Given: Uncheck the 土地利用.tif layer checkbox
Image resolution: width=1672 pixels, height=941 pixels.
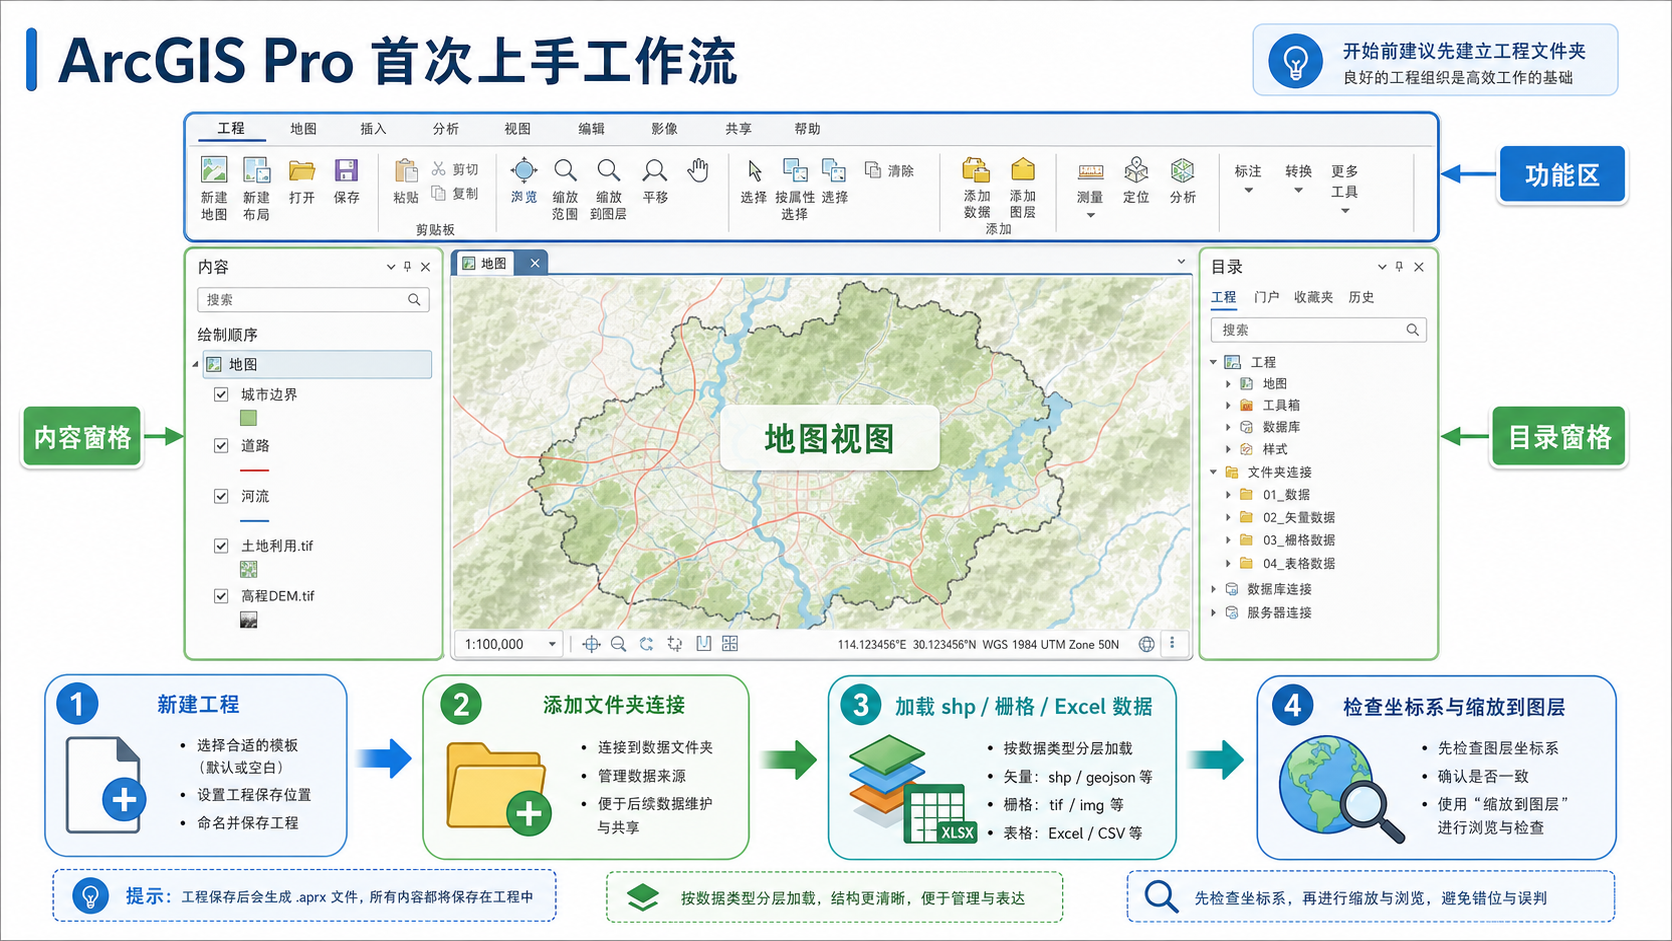Looking at the screenshot, I should [221, 545].
